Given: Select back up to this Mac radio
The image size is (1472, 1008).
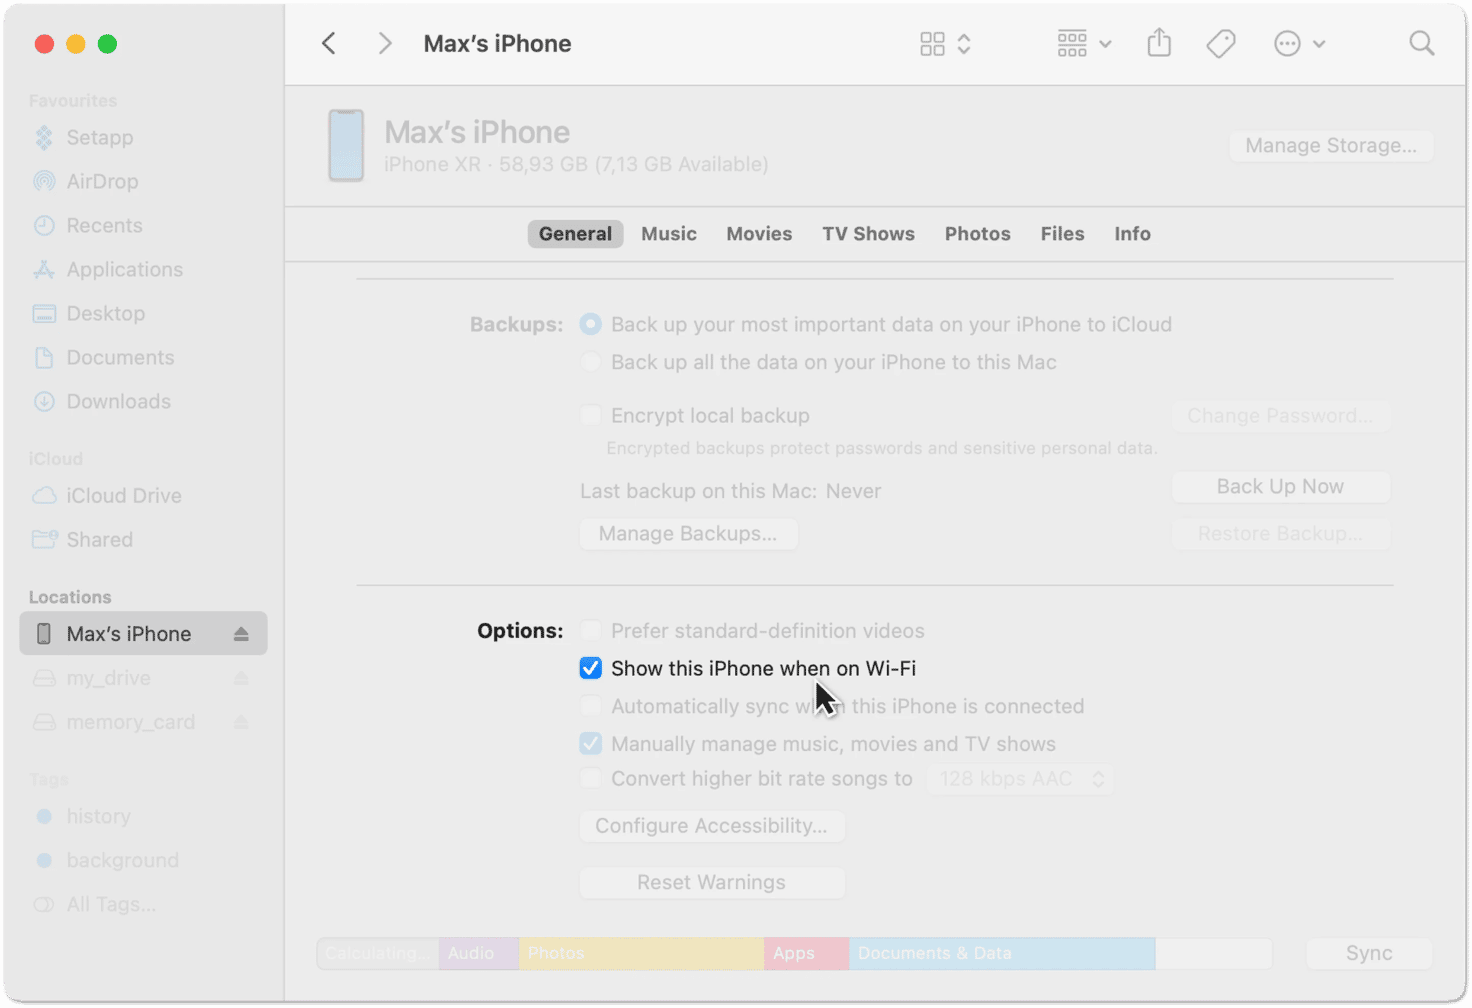Looking at the screenshot, I should (x=591, y=362).
